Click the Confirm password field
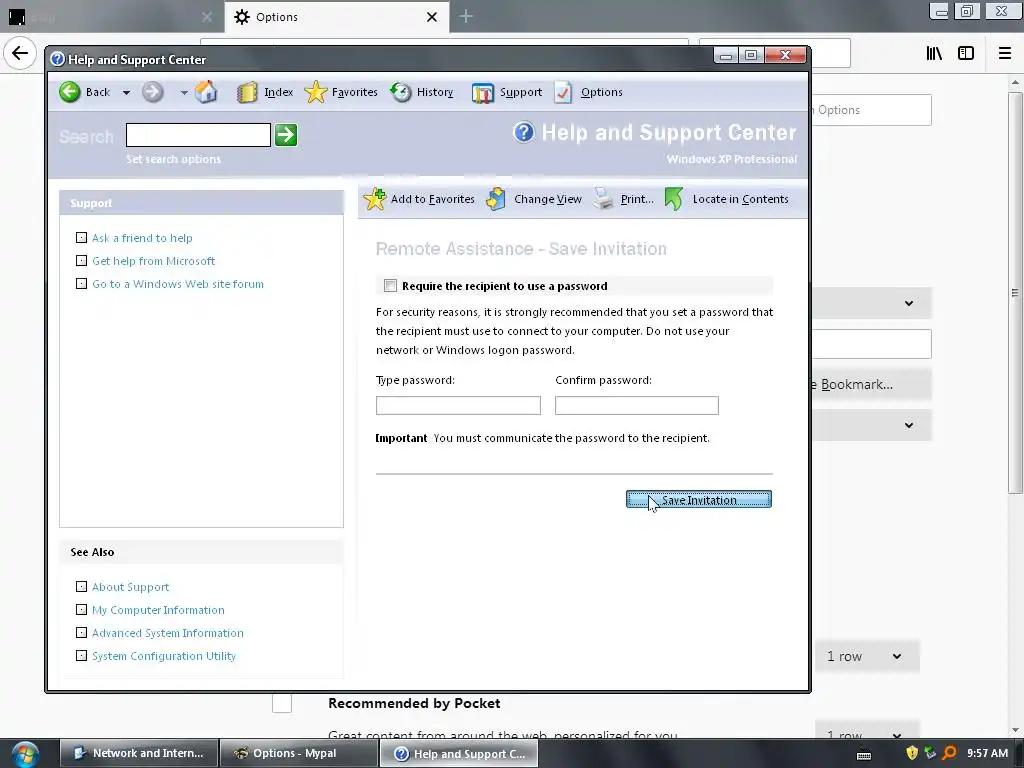Screen dimensions: 1024x768 point(637,406)
